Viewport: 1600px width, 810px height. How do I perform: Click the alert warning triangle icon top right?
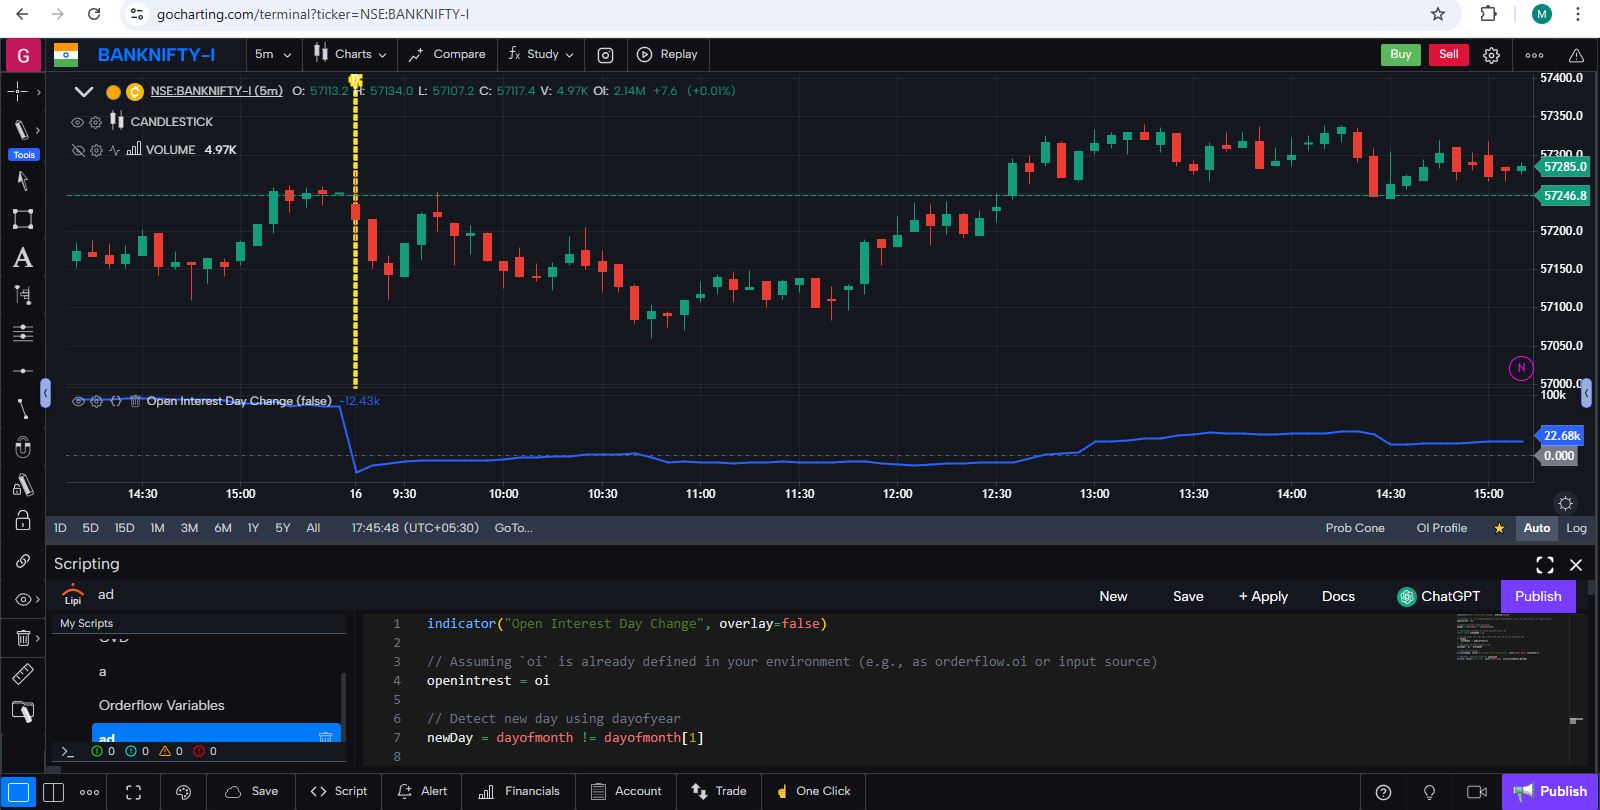pyautogui.click(x=1576, y=55)
